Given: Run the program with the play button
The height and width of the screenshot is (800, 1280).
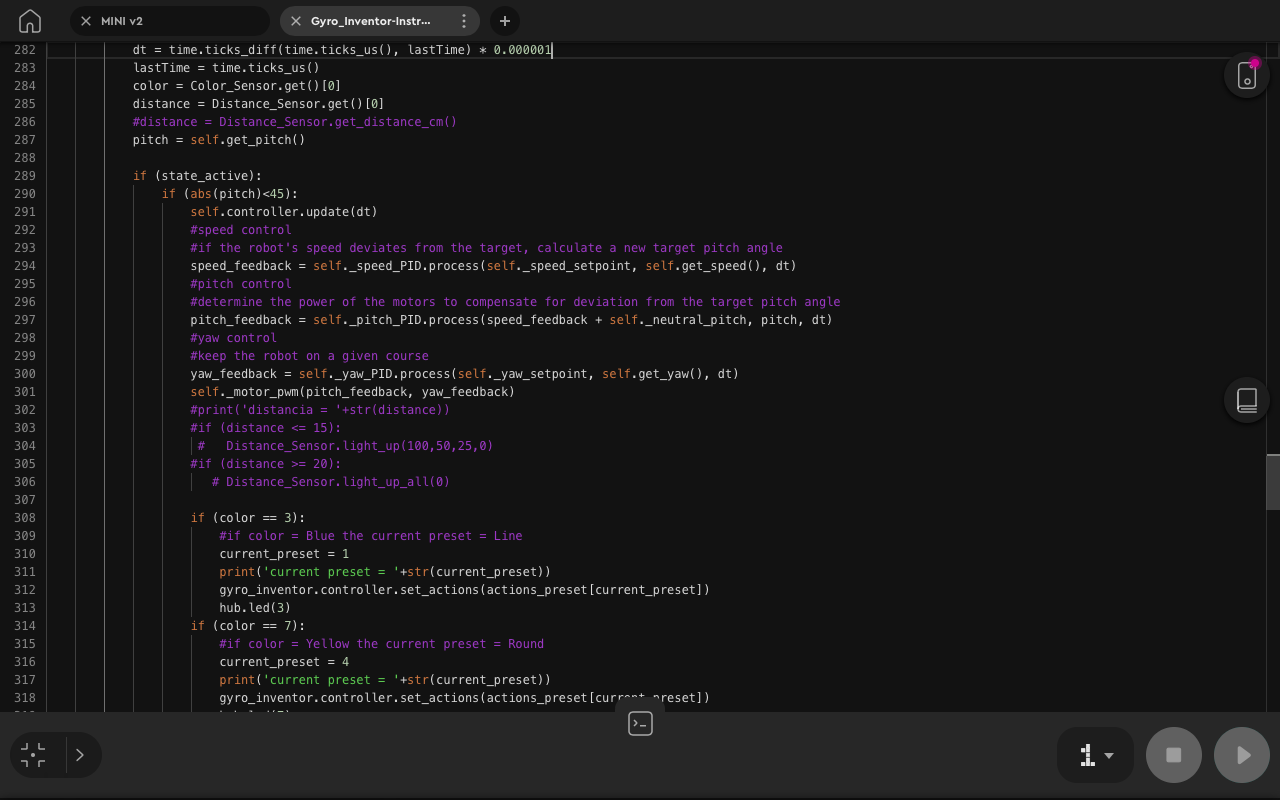Looking at the screenshot, I should 1241,755.
